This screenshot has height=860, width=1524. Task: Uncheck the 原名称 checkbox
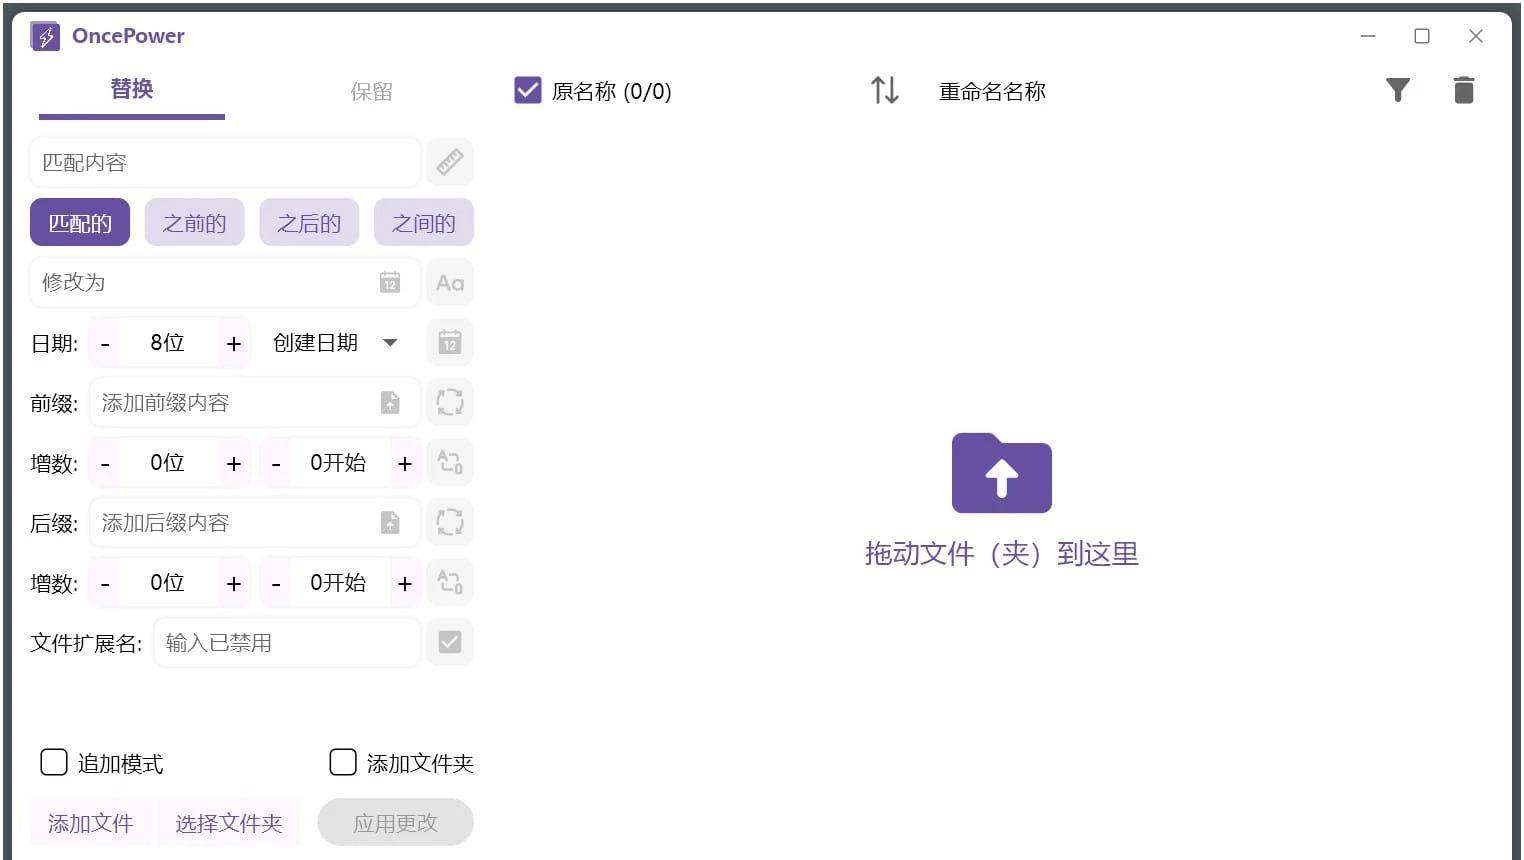click(x=528, y=91)
